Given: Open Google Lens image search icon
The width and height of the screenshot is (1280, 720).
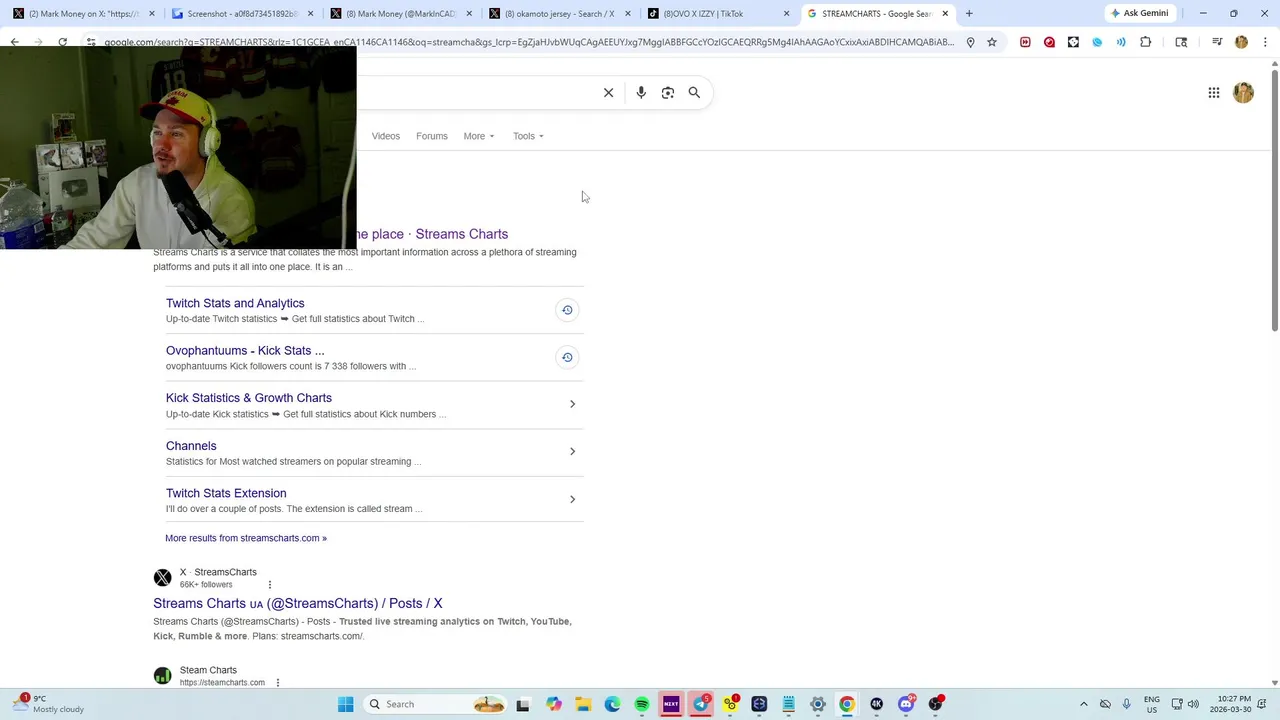Looking at the screenshot, I should click(668, 93).
